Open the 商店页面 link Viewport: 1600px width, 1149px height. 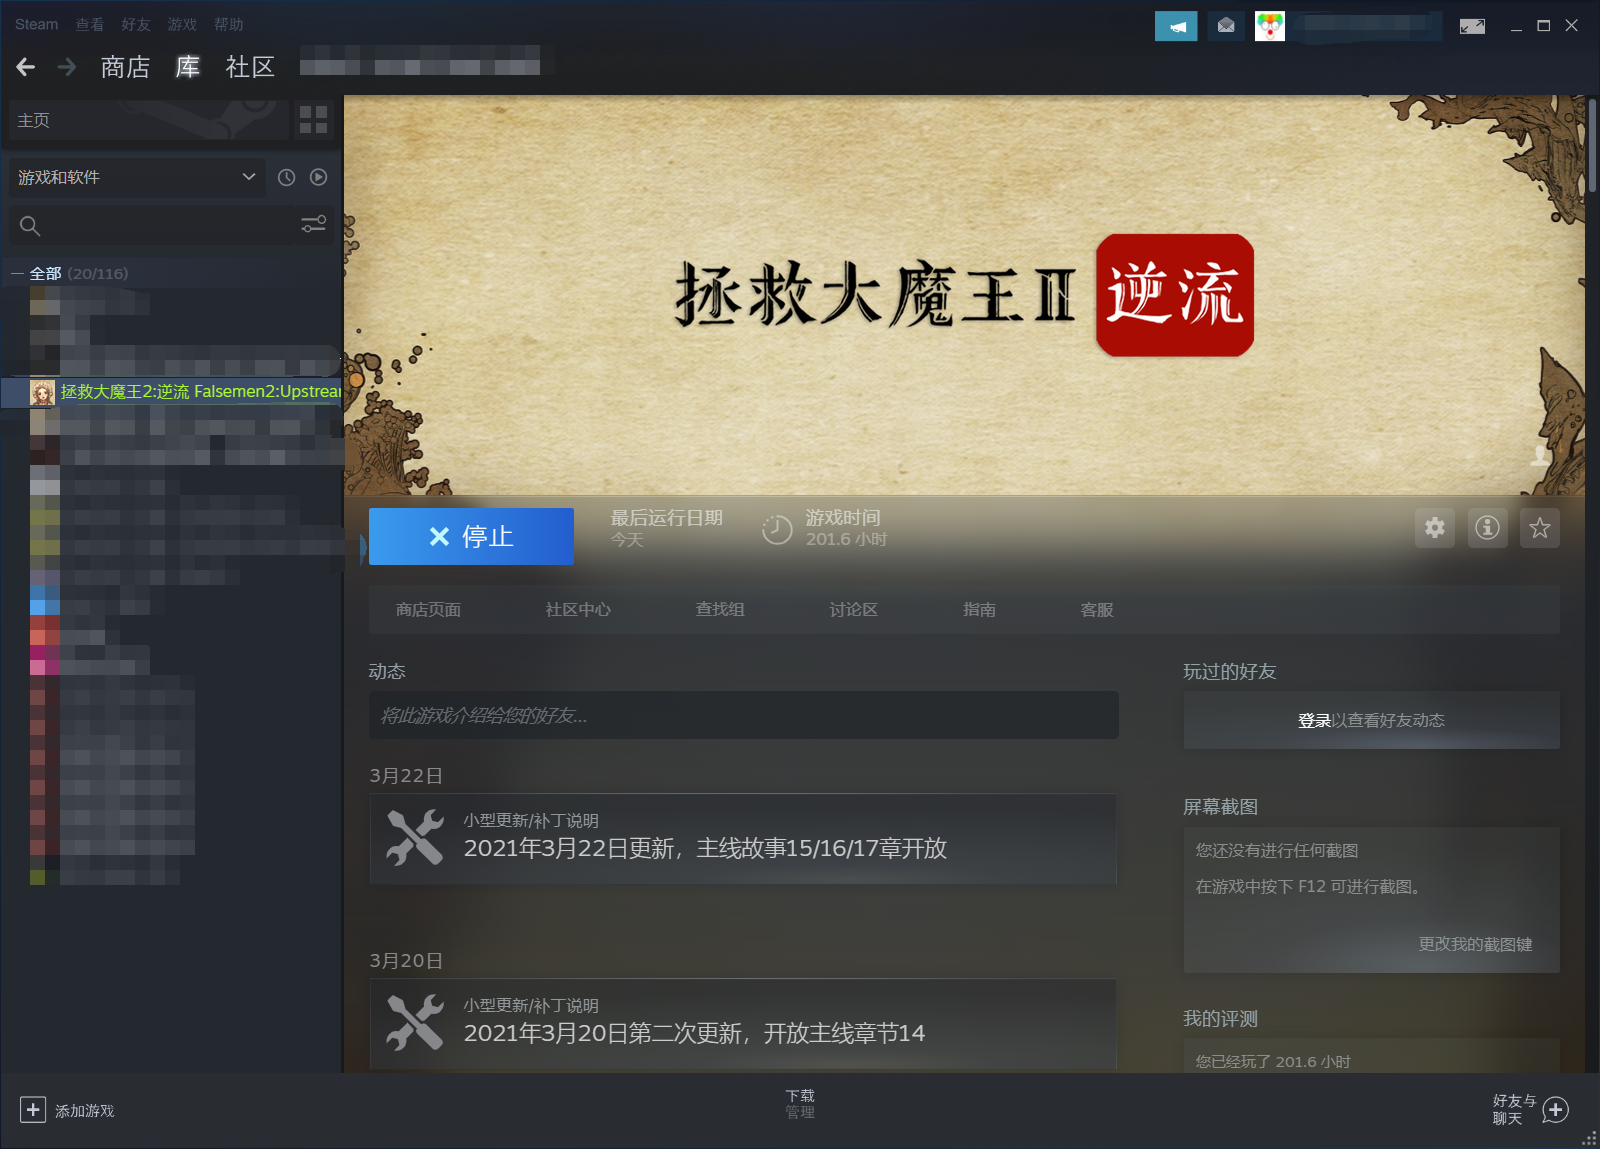428,609
